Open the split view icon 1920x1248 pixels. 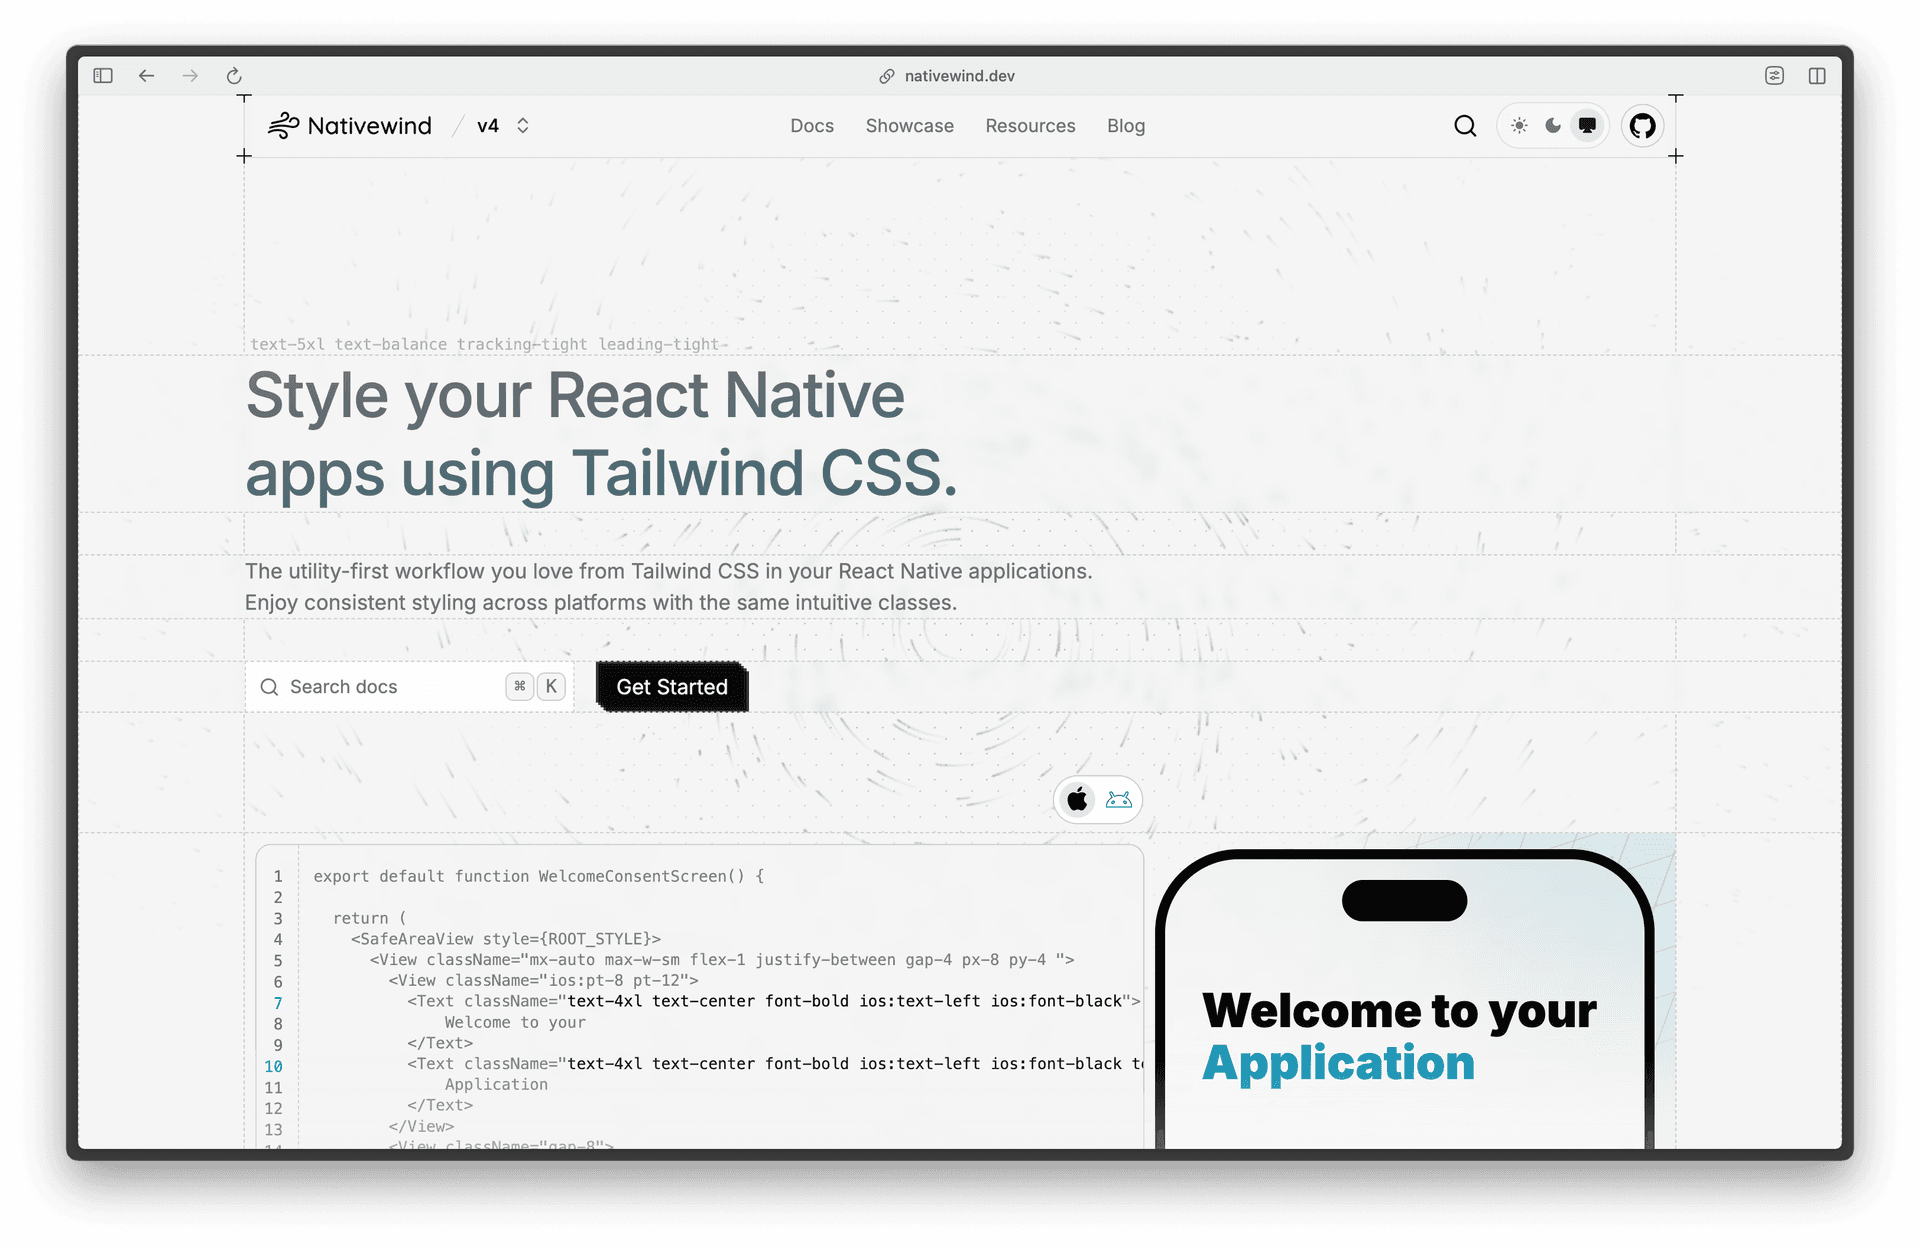[x=1817, y=76]
